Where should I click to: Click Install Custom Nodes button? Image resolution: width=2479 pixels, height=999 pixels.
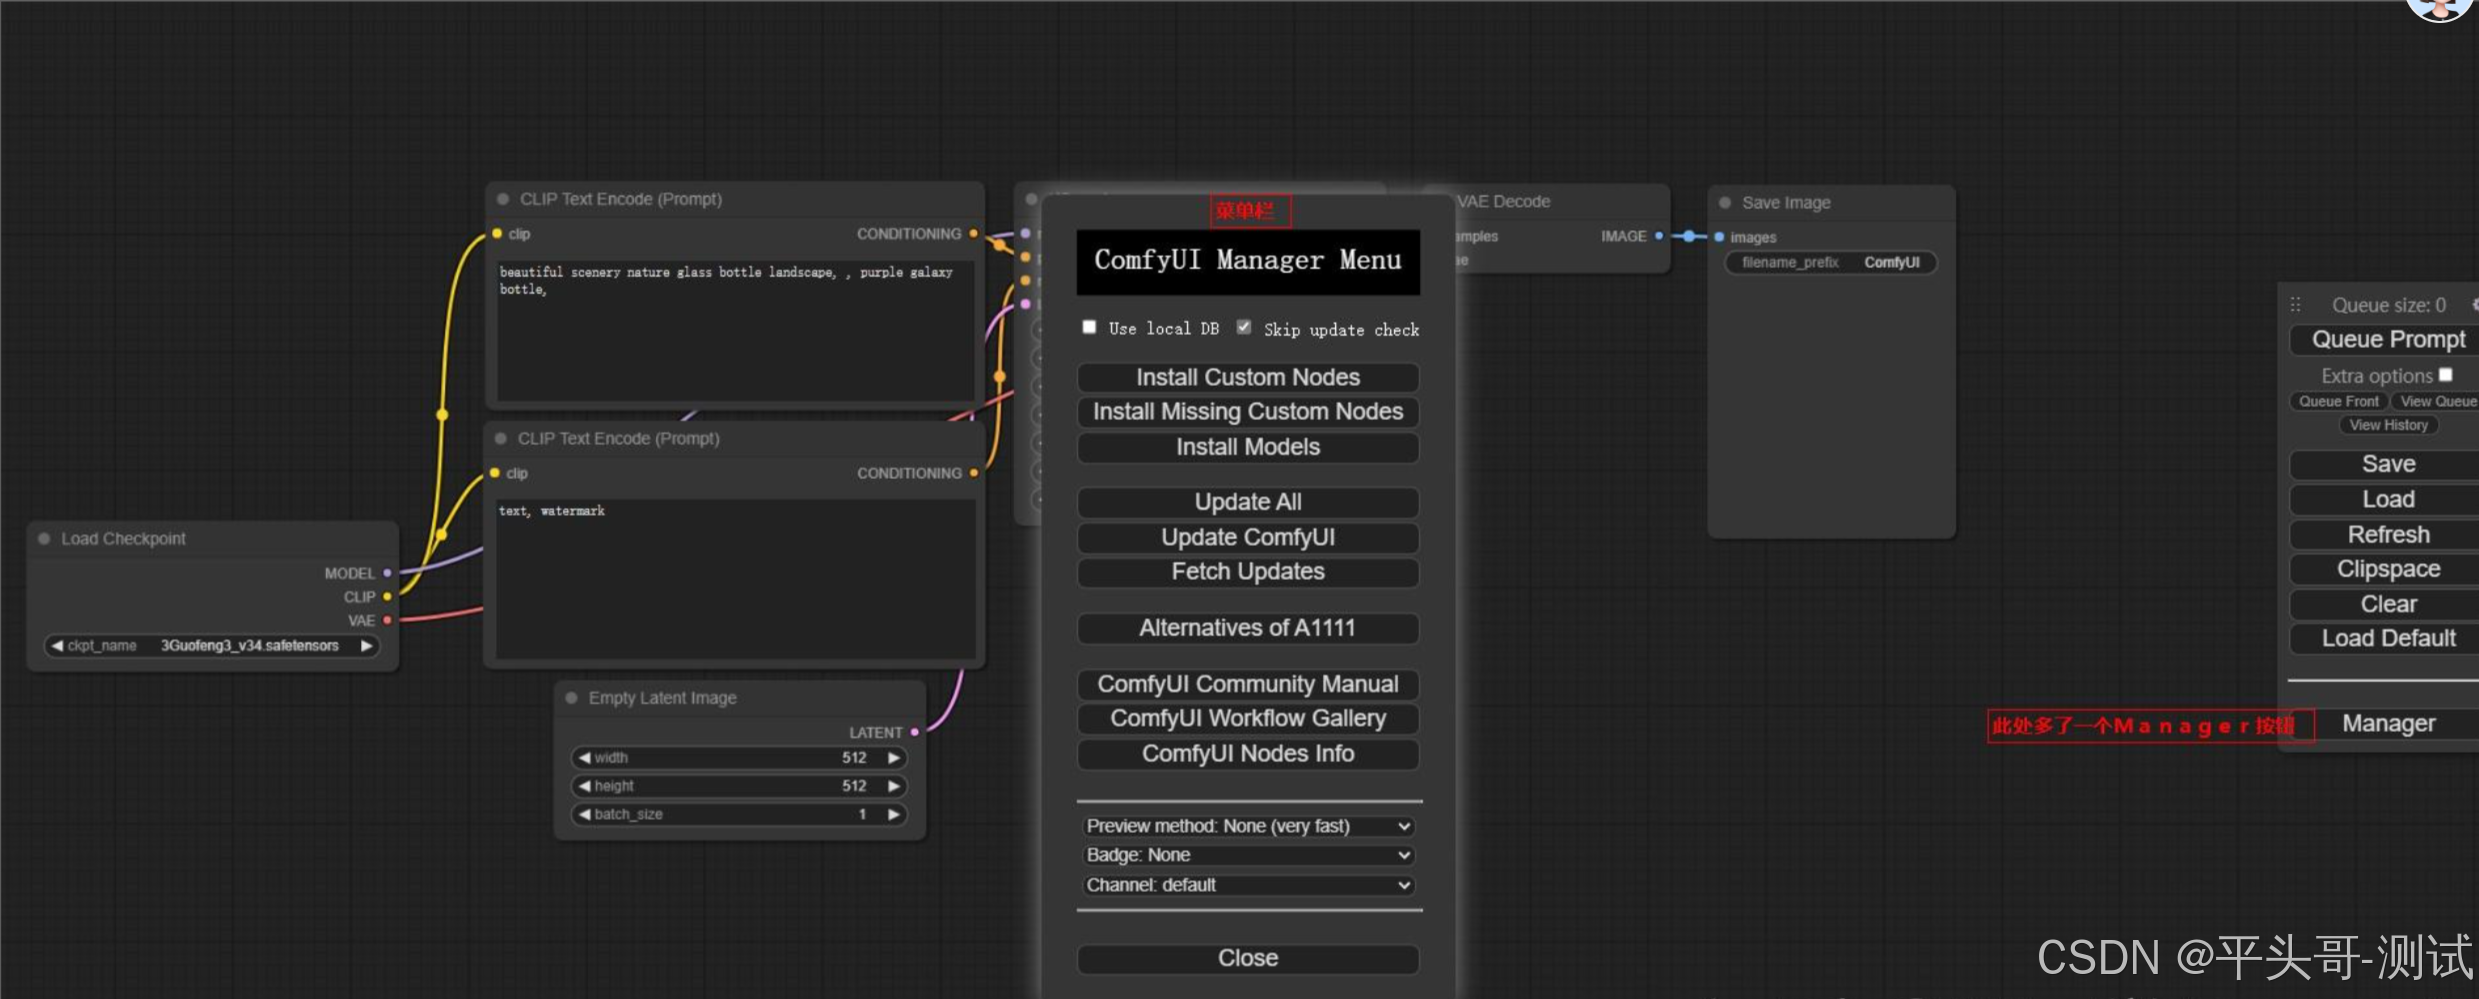click(1248, 377)
